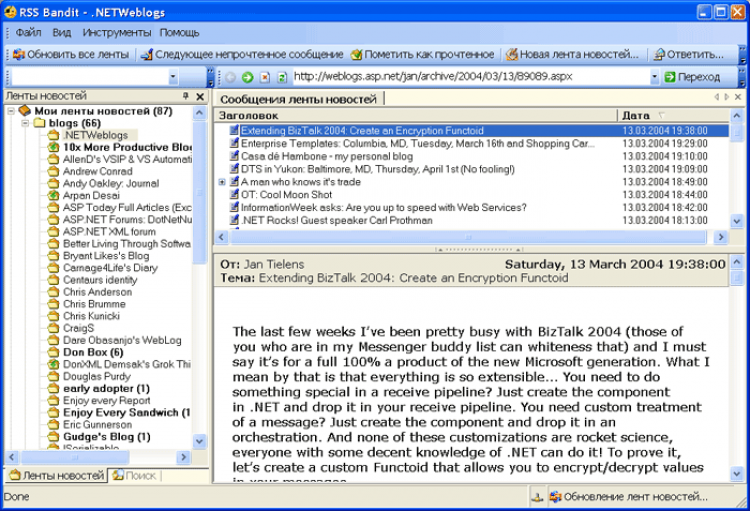
Task: Click OT: Cool Moon Shot message icon
Action: (x=234, y=194)
